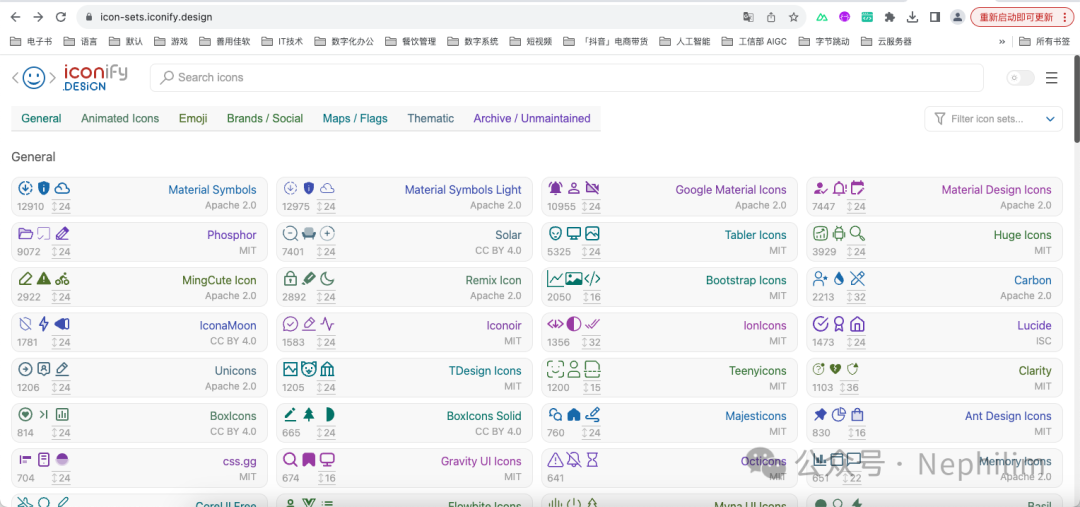Go forward with browser forward arrow
This screenshot has height=507, width=1080.
click(x=38, y=17)
